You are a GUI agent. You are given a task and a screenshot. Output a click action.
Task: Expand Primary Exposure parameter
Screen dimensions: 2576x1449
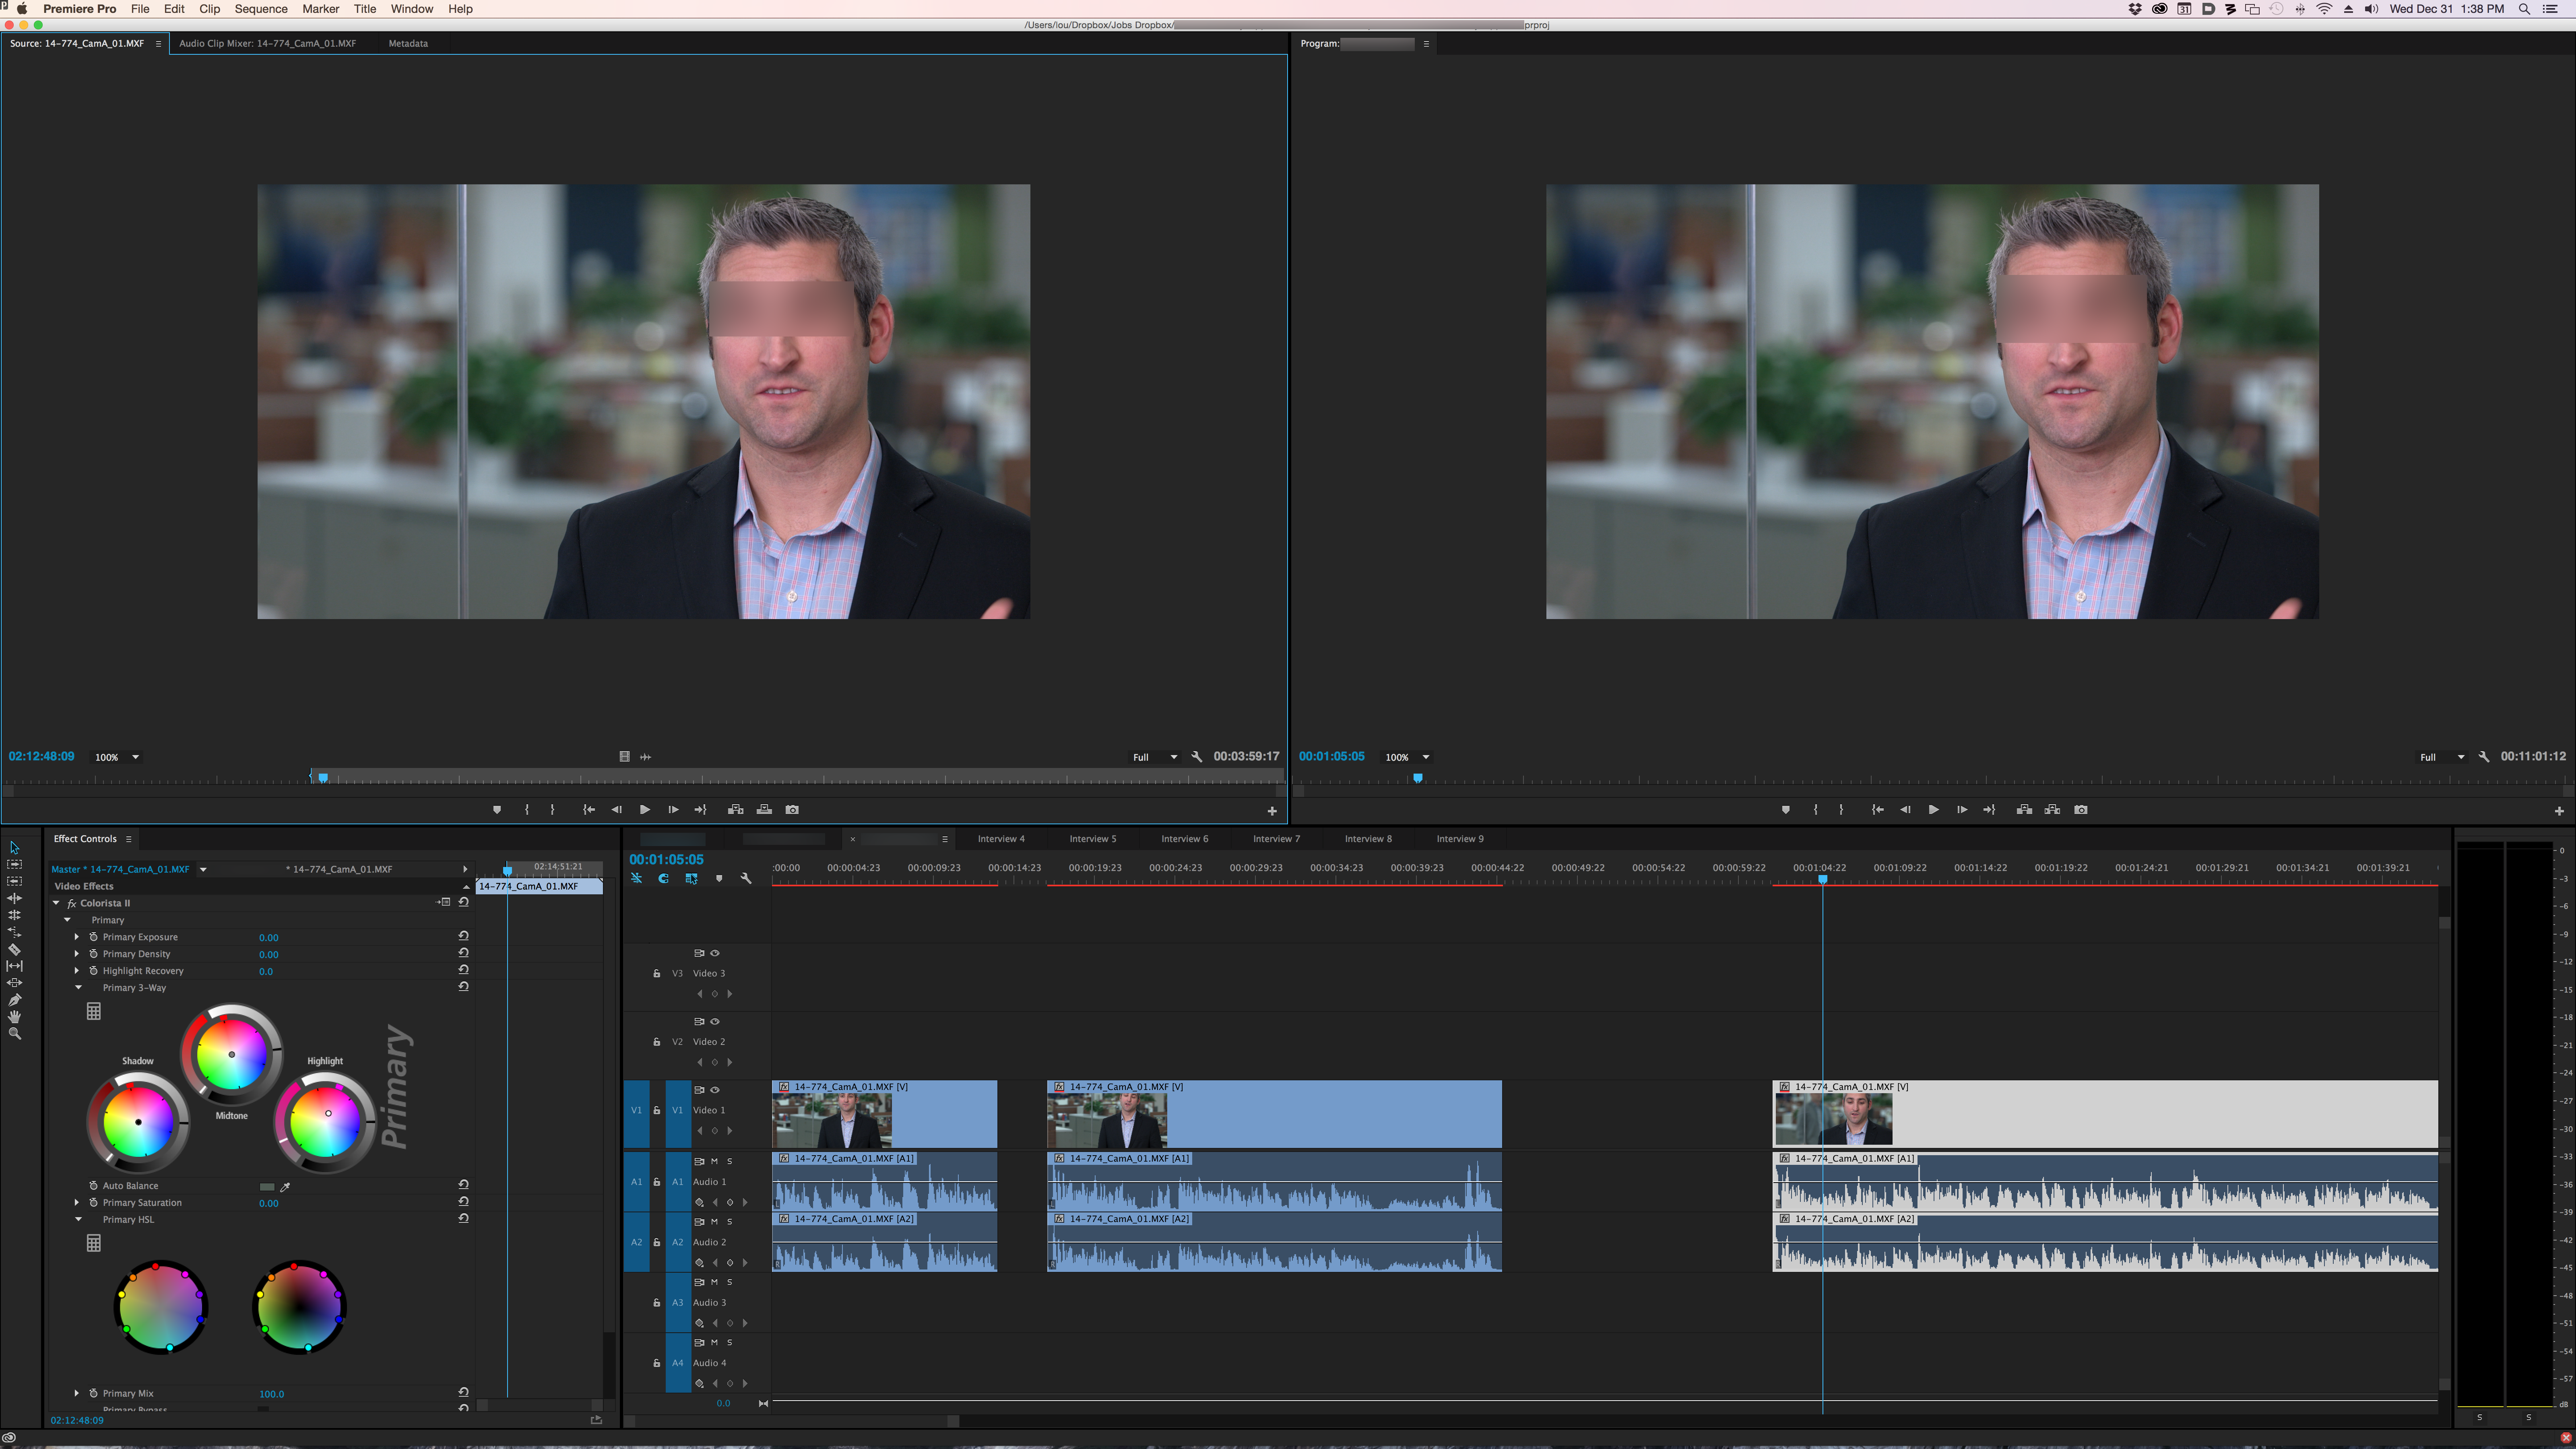(x=76, y=937)
